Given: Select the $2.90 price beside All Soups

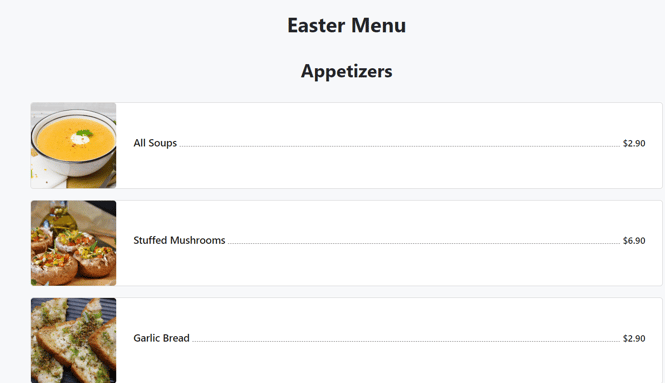Looking at the screenshot, I should (634, 143).
